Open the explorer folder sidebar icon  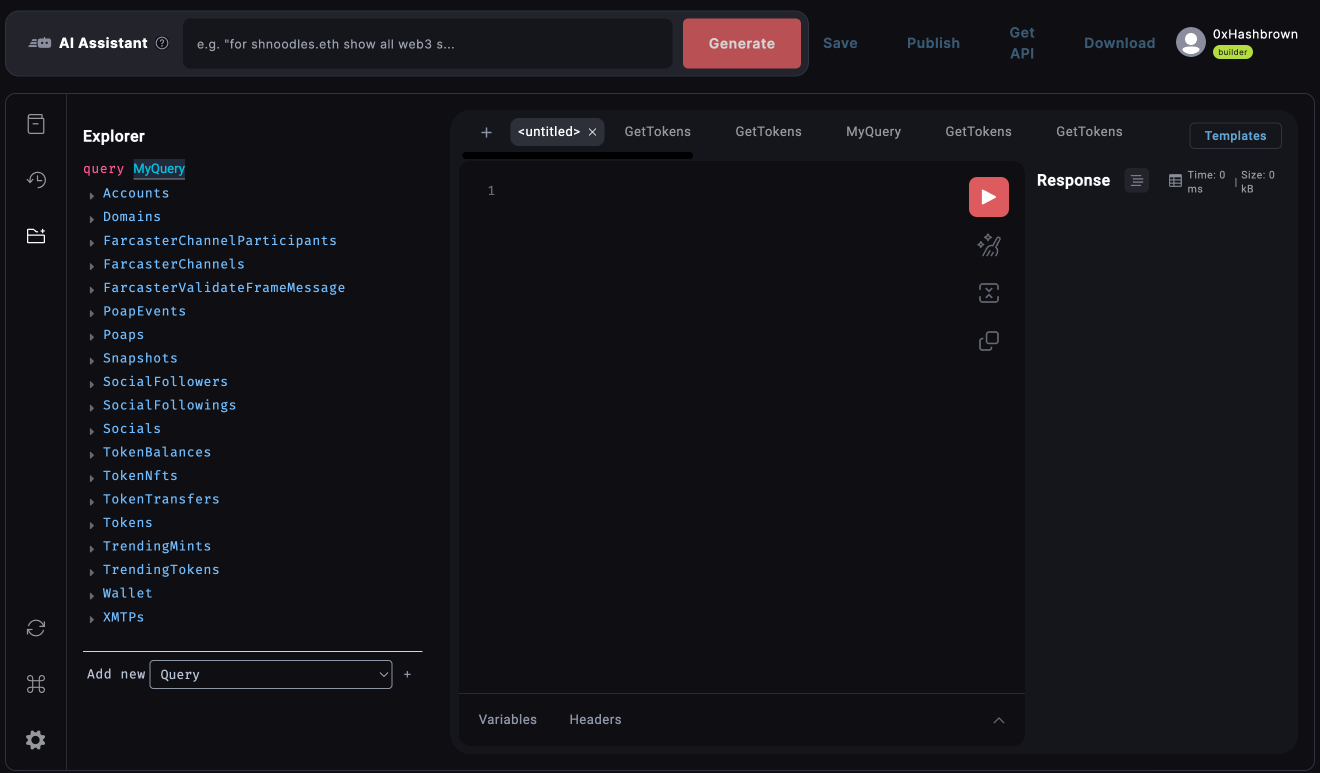[36, 236]
